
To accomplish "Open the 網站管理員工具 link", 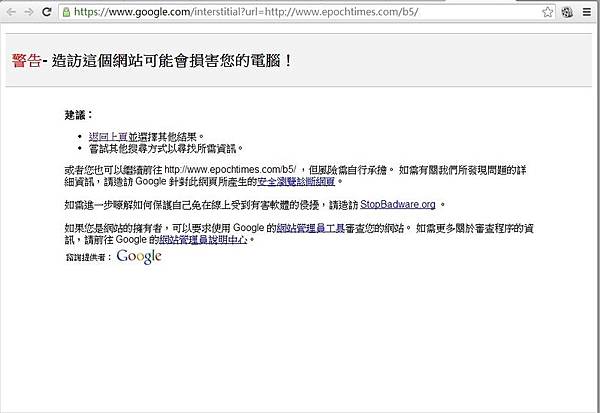I will (x=311, y=228).
